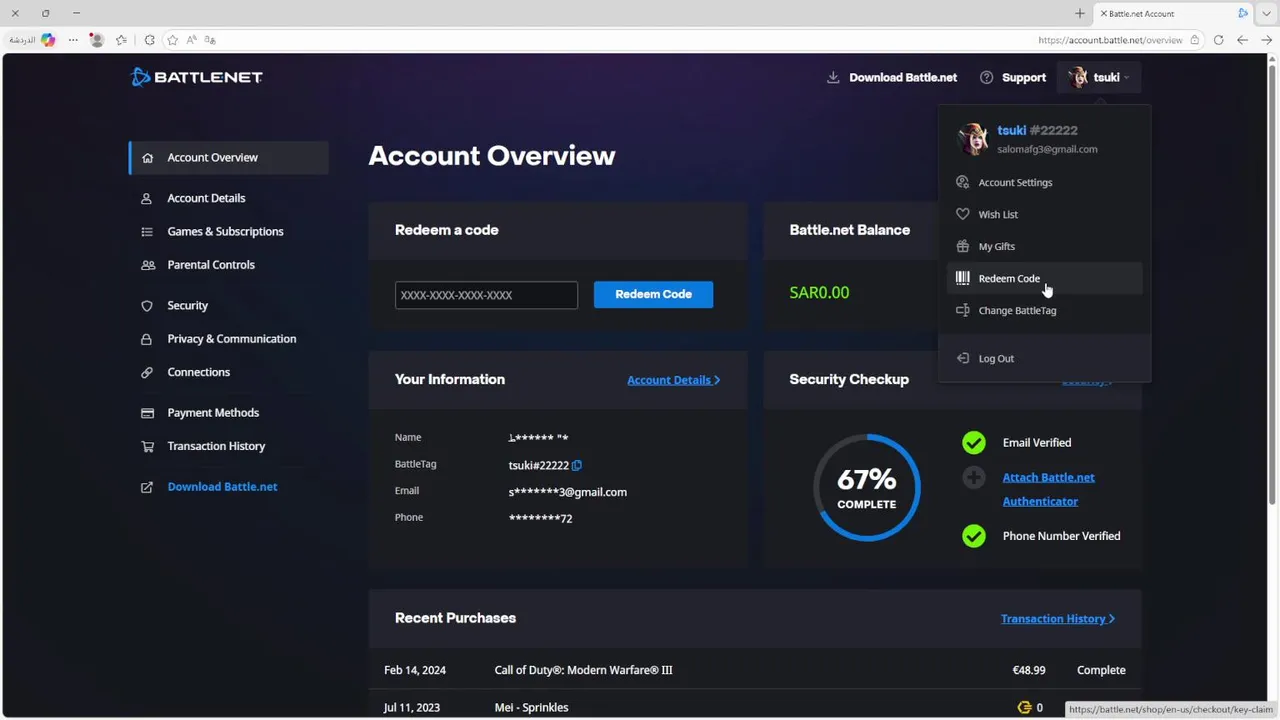Open the Copilot icon in browser toolbar
The width and height of the screenshot is (1280, 720).
coord(47,40)
